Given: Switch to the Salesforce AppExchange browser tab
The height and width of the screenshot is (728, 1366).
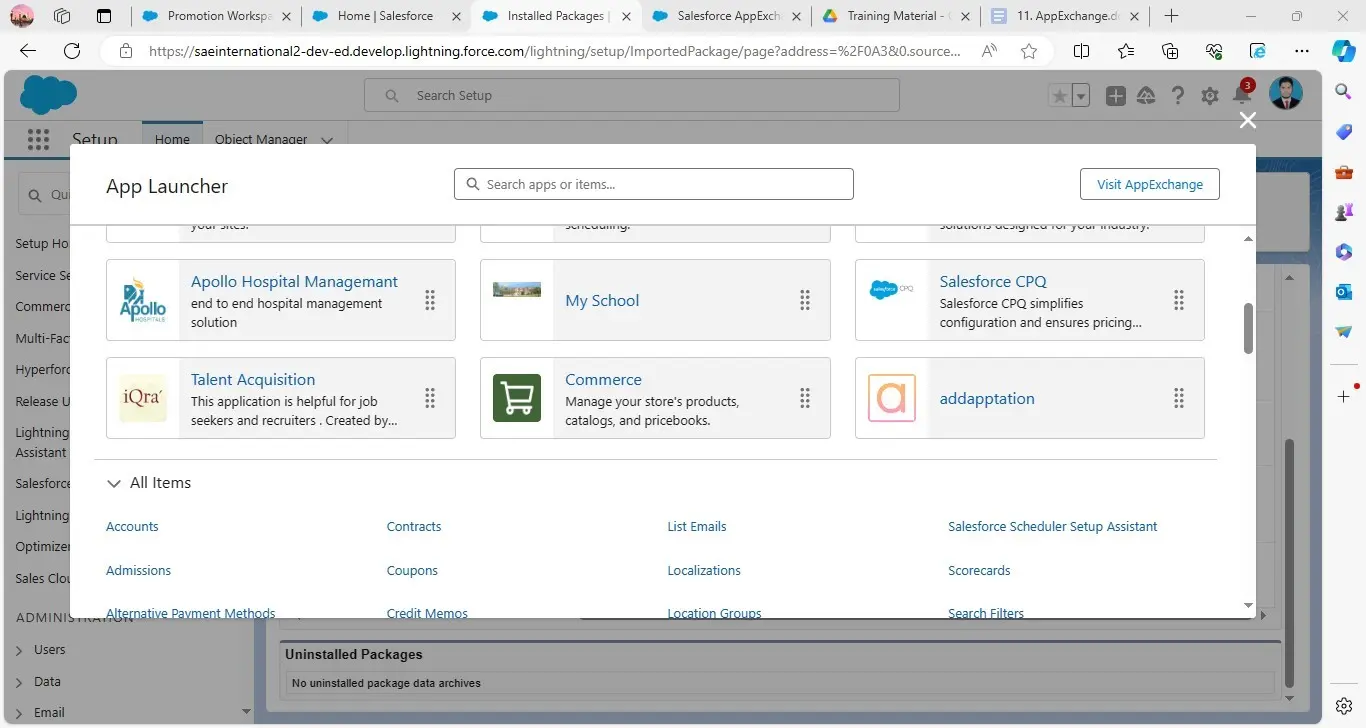Looking at the screenshot, I should click(x=727, y=16).
